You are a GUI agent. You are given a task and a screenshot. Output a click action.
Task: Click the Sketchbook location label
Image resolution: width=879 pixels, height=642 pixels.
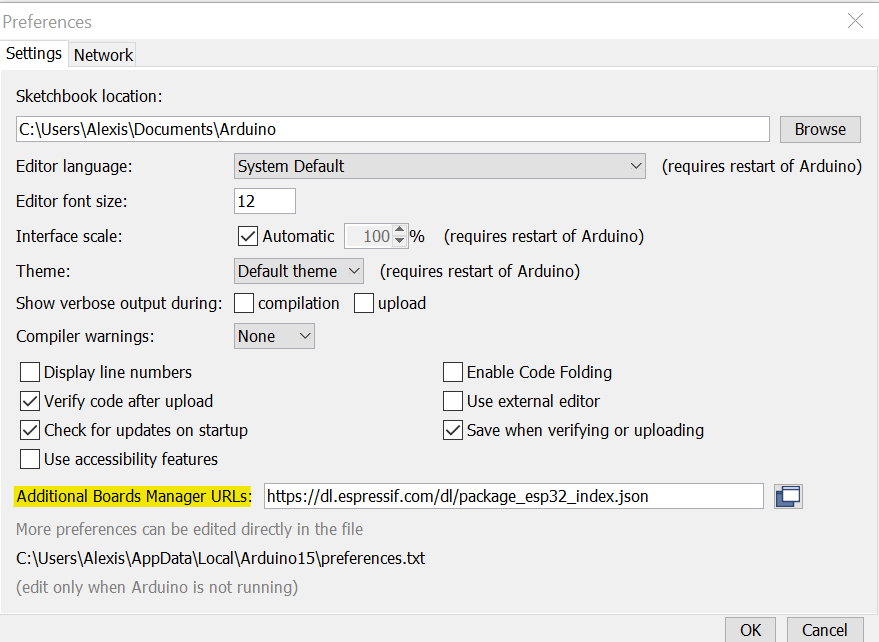click(89, 96)
